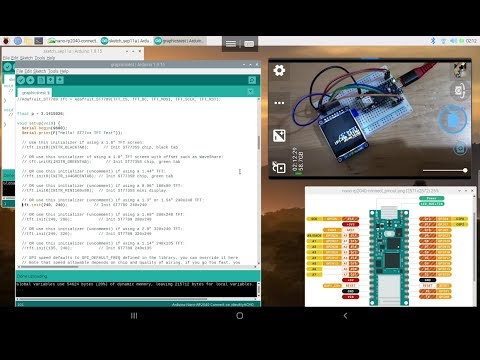Save the sketch using the Save icon
Viewport: 480px width, 360px height.
click(x=60, y=80)
